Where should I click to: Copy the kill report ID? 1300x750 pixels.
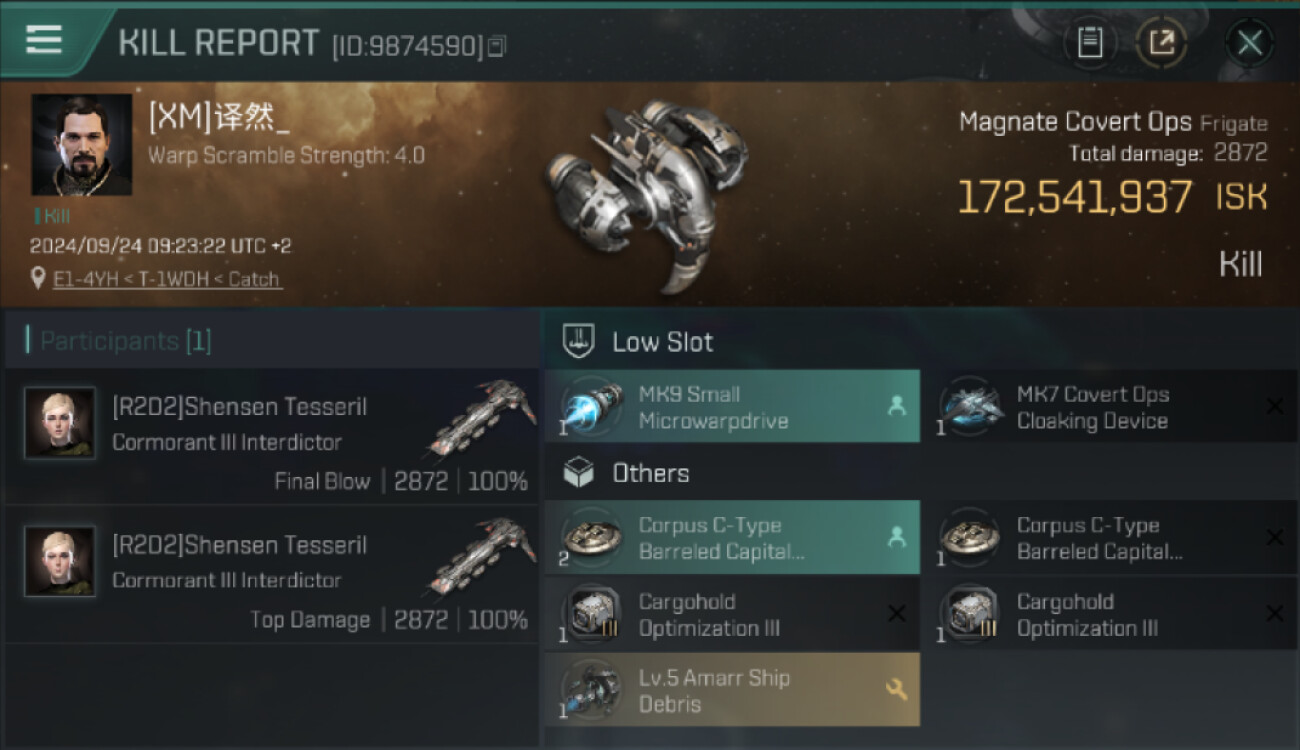click(497, 46)
